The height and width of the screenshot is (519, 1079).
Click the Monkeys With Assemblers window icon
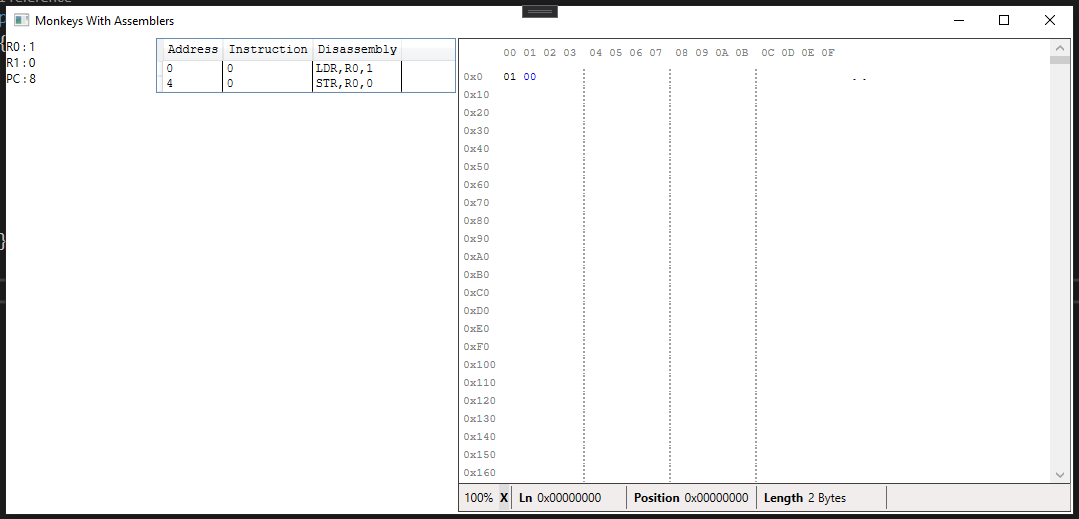21,20
